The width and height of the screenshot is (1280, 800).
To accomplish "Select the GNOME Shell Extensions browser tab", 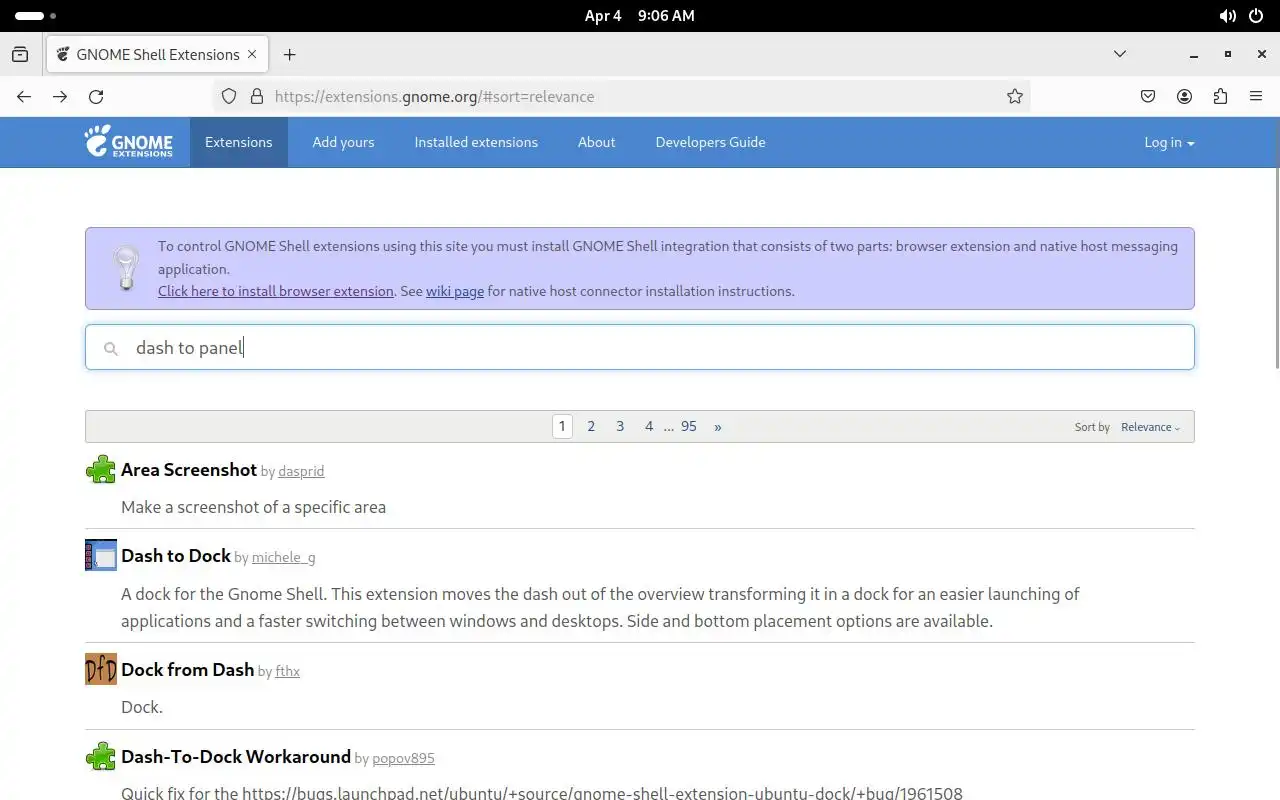I will (x=156, y=55).
